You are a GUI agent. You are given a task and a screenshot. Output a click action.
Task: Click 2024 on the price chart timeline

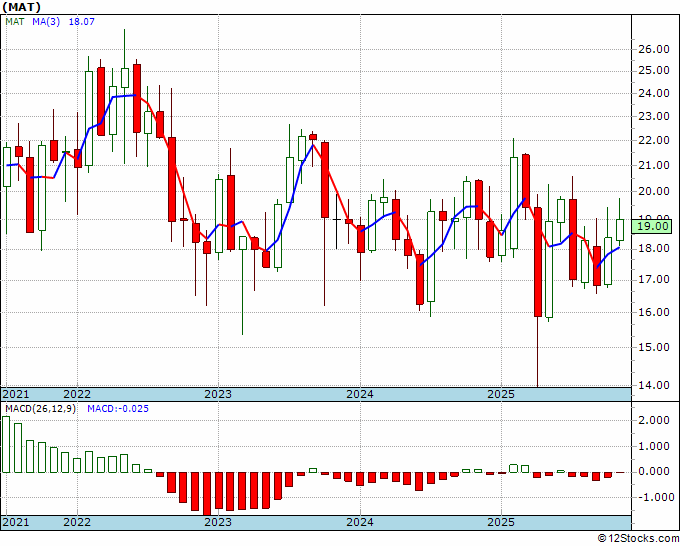click(x=360, y=394)
